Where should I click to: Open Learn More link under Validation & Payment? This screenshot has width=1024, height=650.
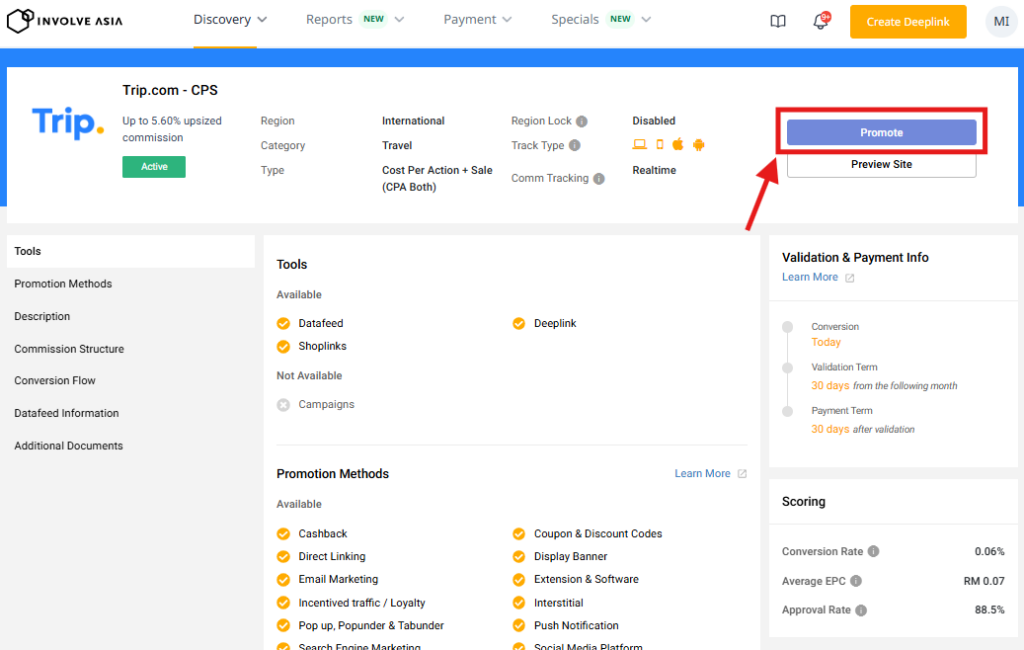coord(810,277)
